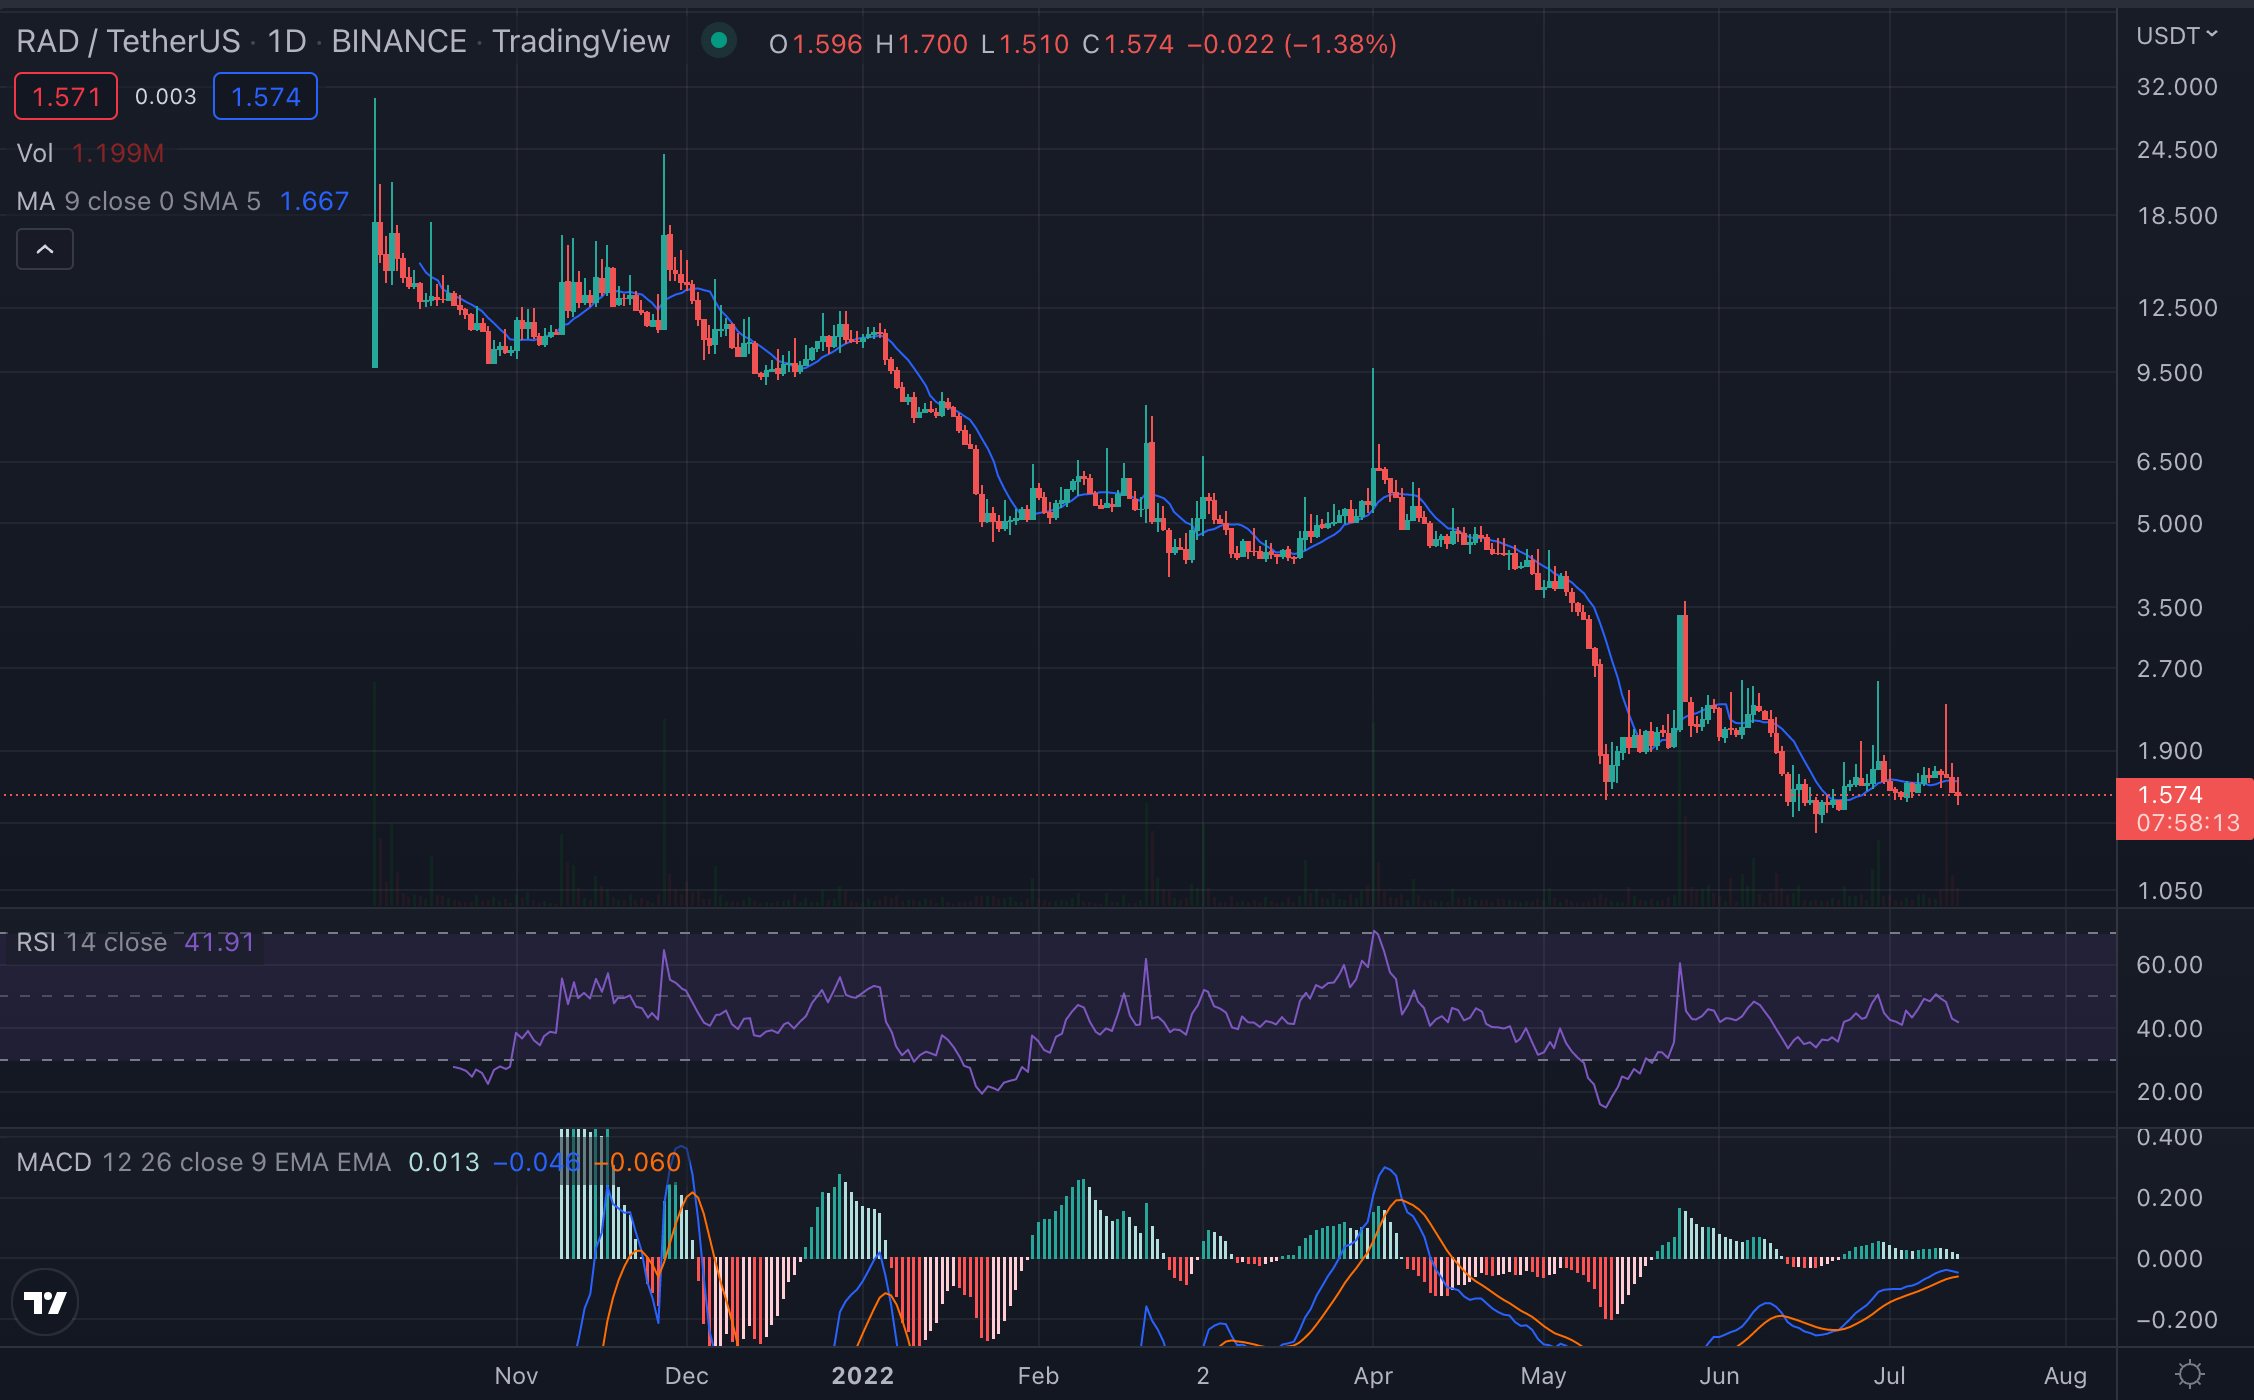Viewport: 2254px width, 1400px height.
Task: Click the TradingView logo icon
Action: click(45, 1302)
